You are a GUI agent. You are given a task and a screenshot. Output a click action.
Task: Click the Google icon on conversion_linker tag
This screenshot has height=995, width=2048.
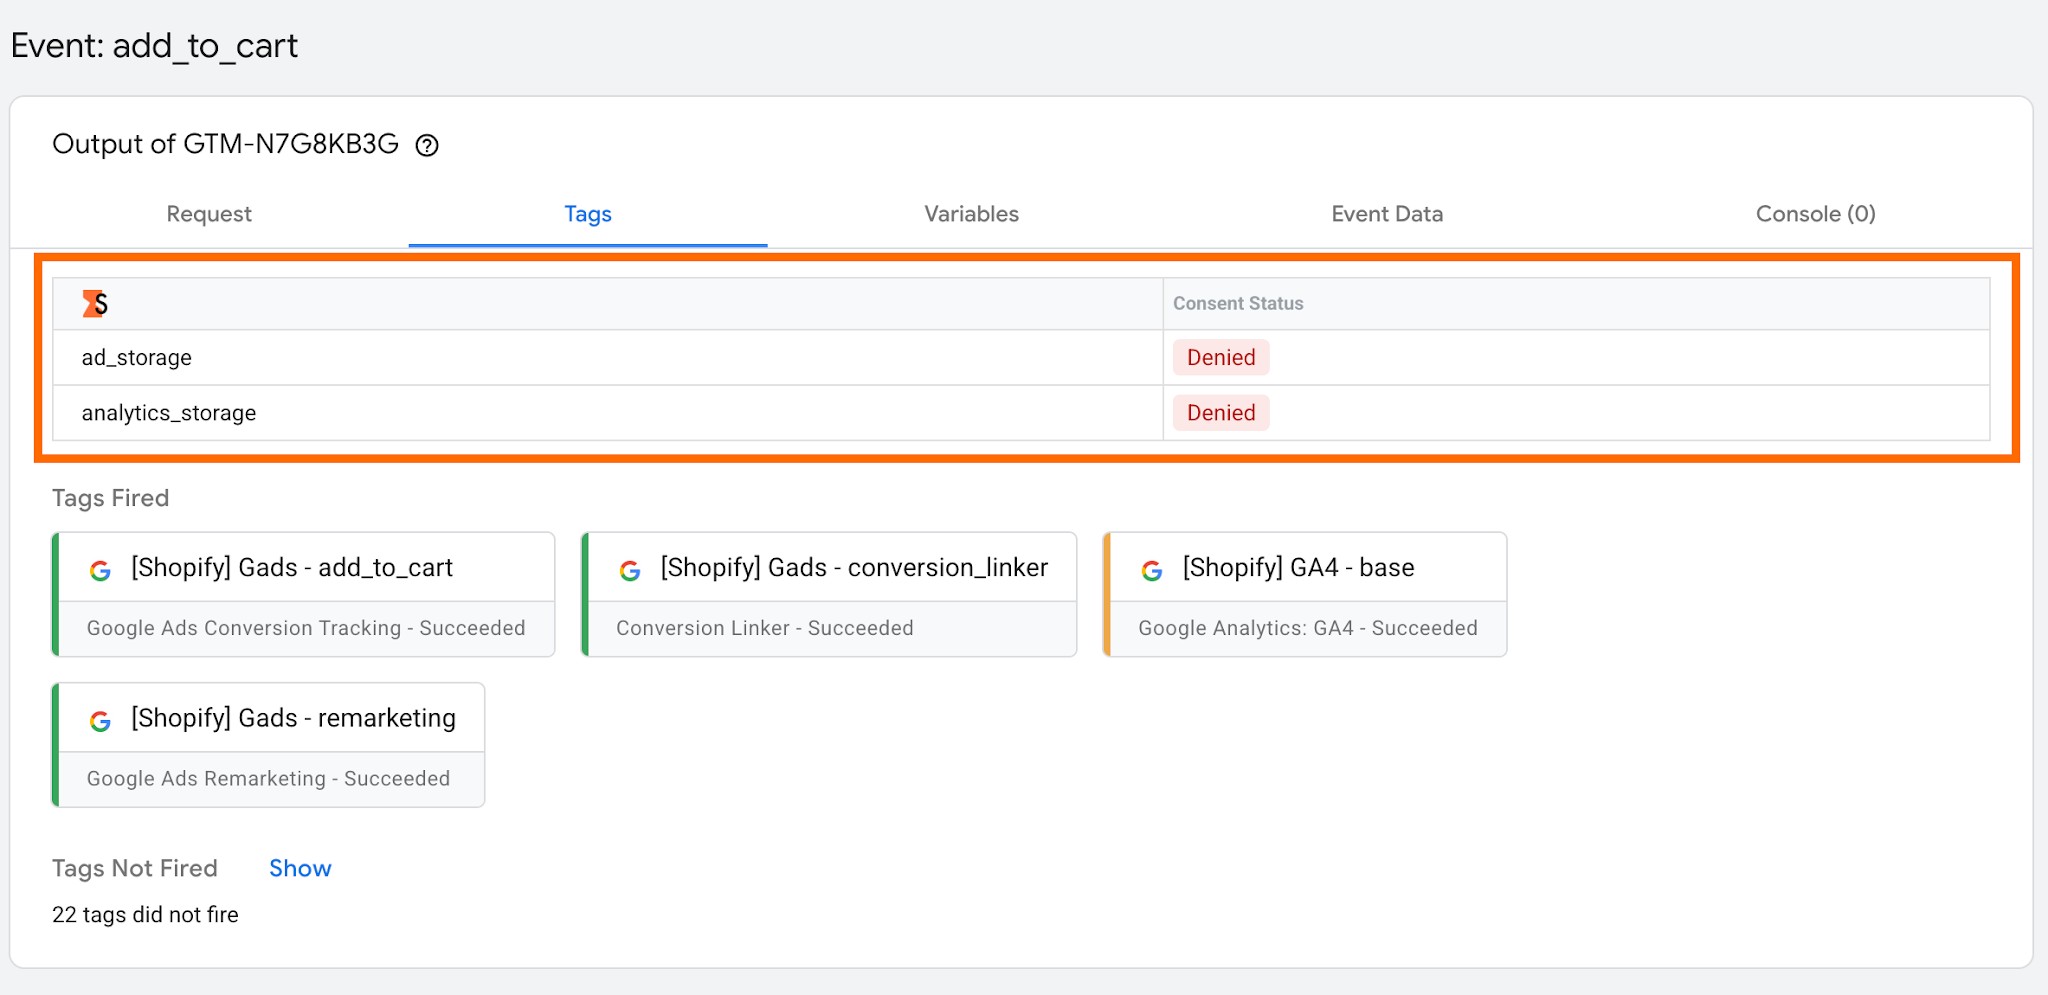630,570
